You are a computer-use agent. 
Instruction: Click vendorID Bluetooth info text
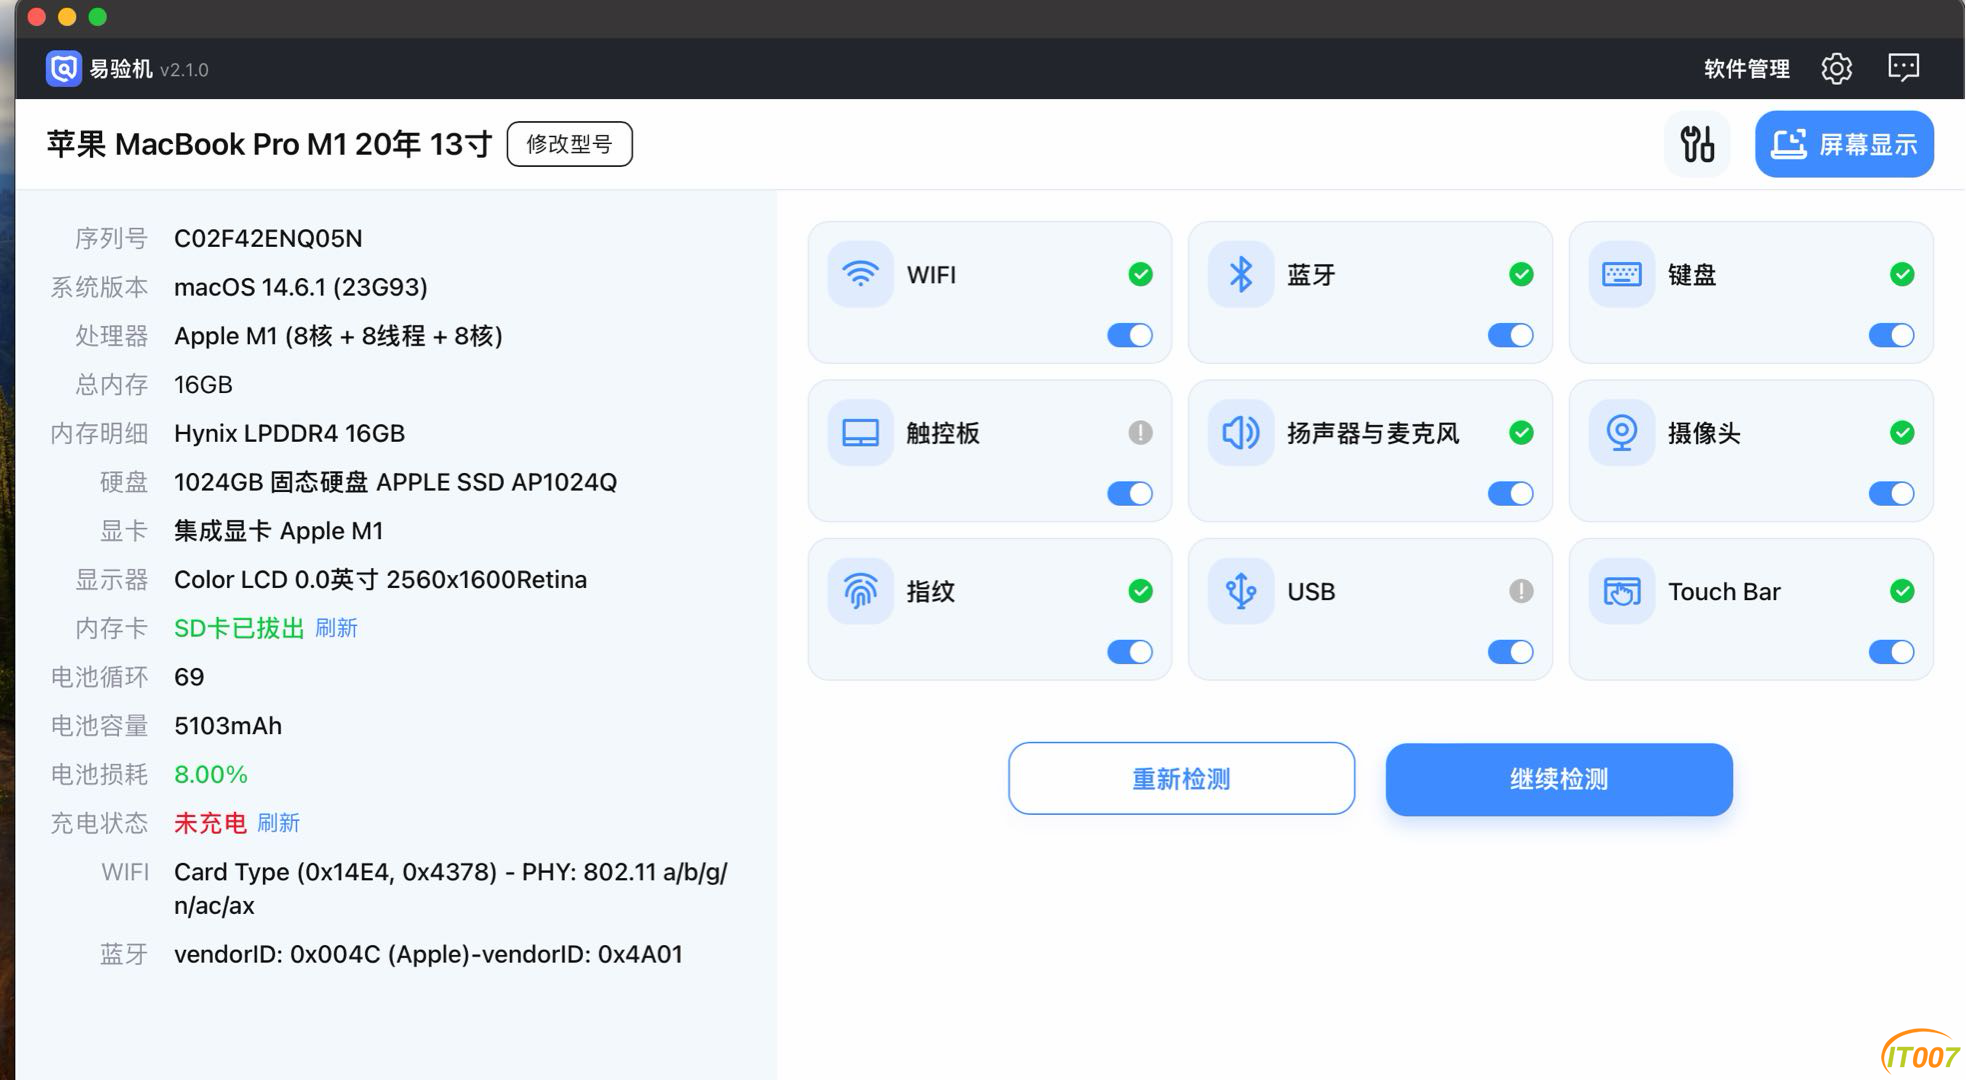click(428, 954)
